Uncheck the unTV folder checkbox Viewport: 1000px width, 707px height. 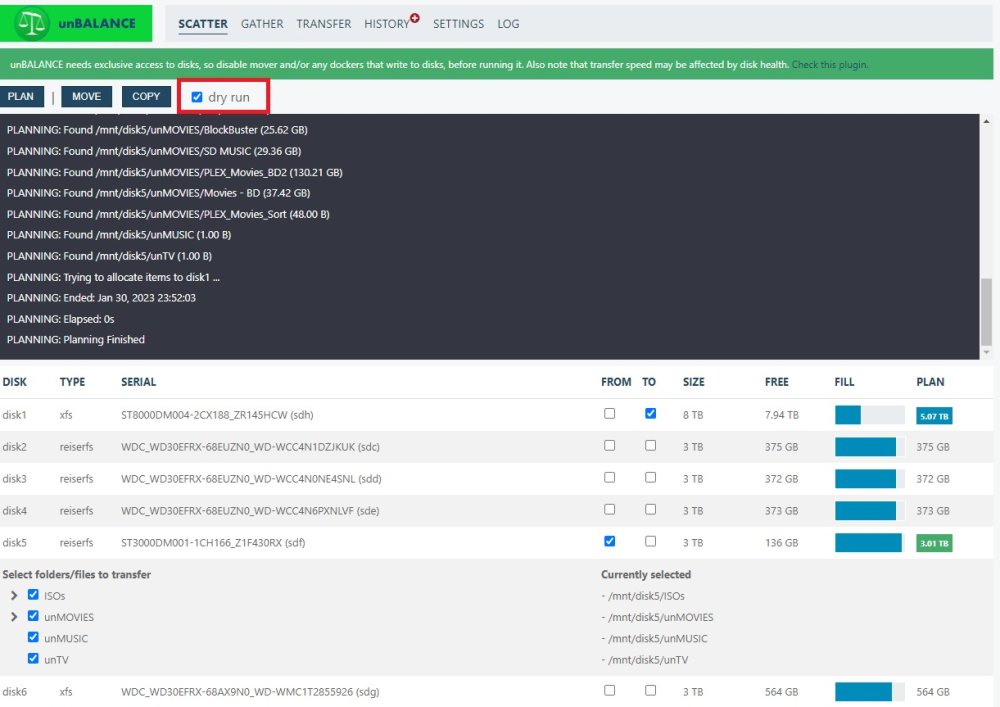tap(33, 659)
